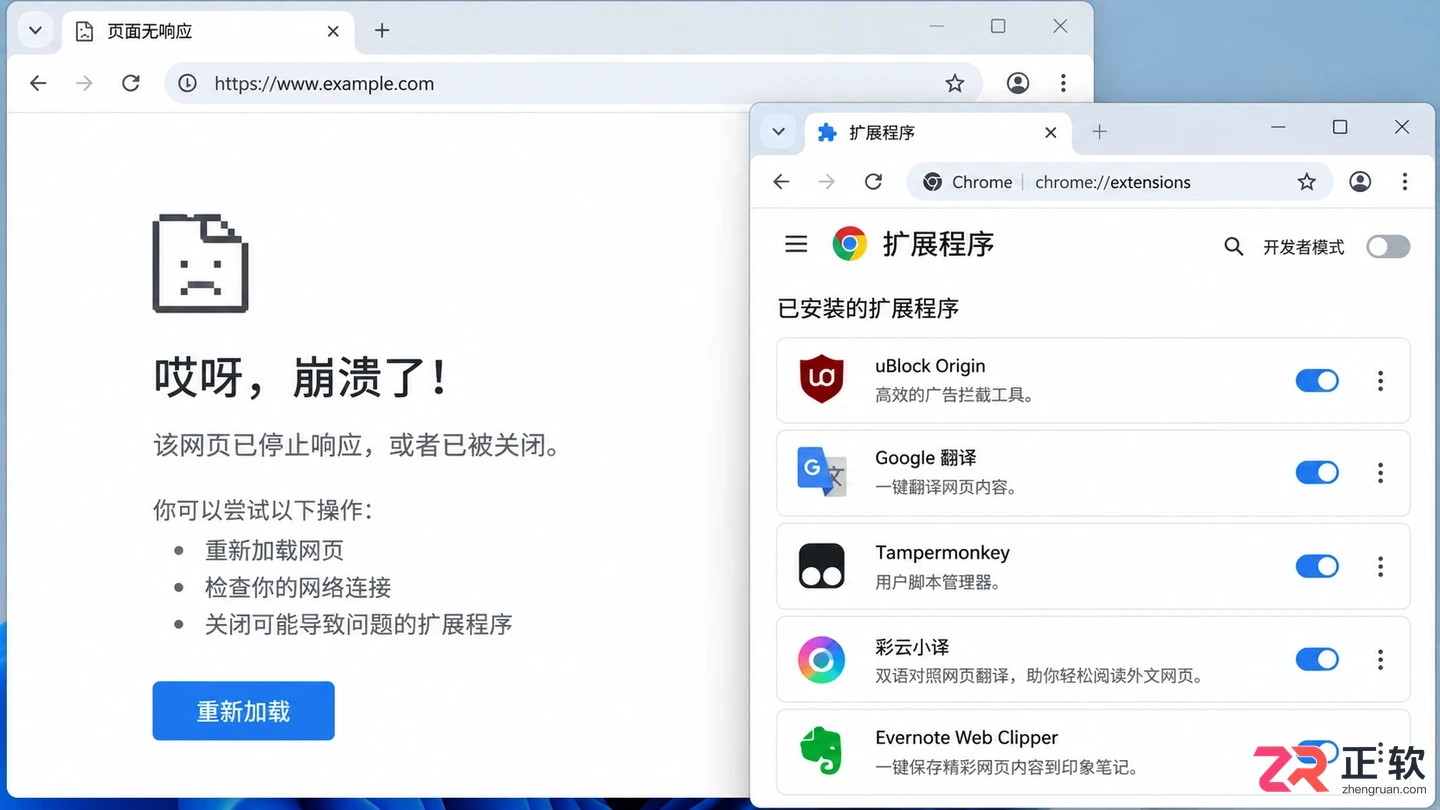Open profile avatar in example.com window
The width and height of the screenshot is (1440, 810).
point(1018,83)
